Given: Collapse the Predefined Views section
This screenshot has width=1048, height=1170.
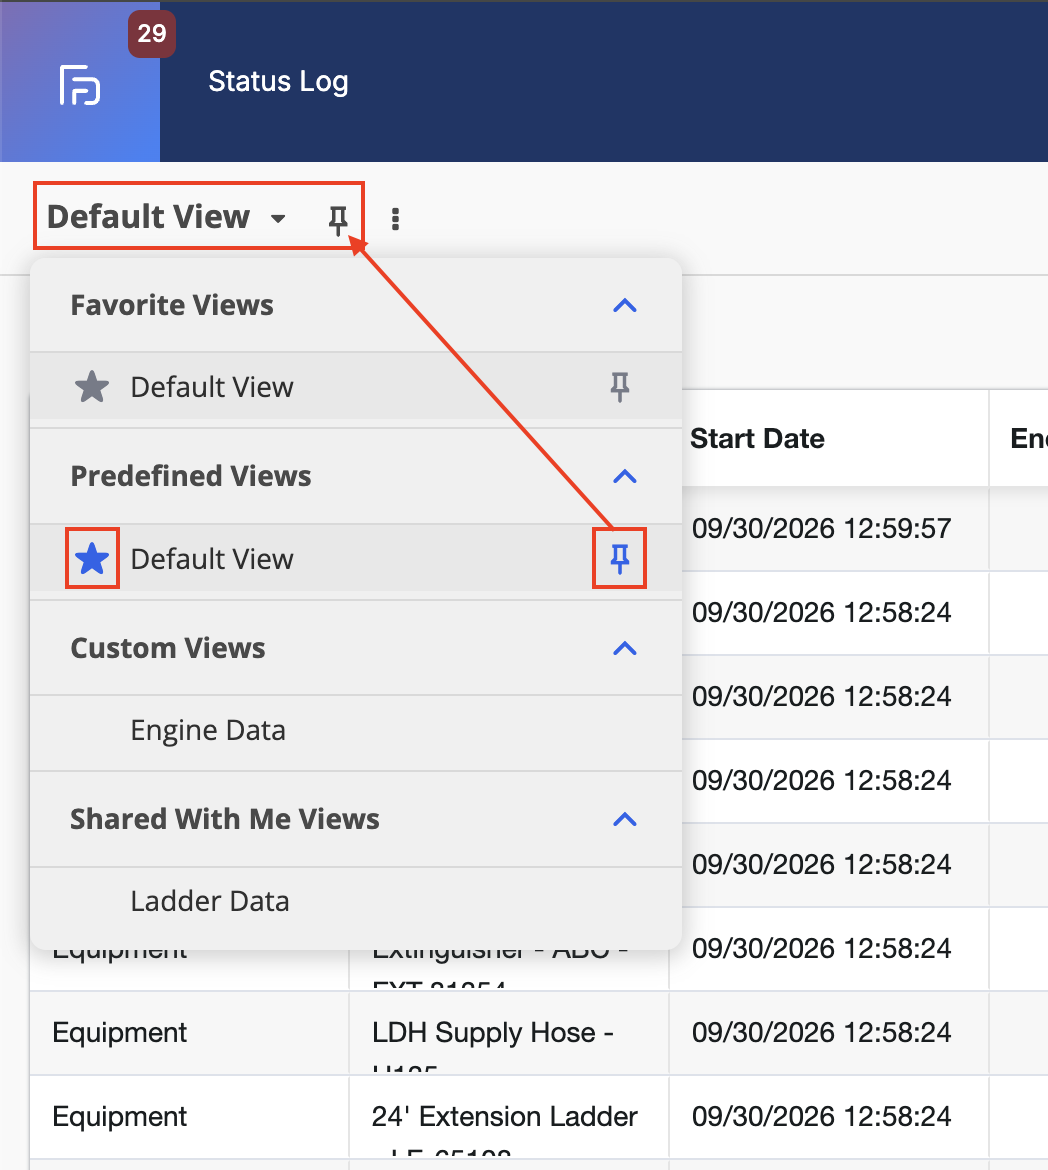Looking at the screenshot, I should click(625, 477).
